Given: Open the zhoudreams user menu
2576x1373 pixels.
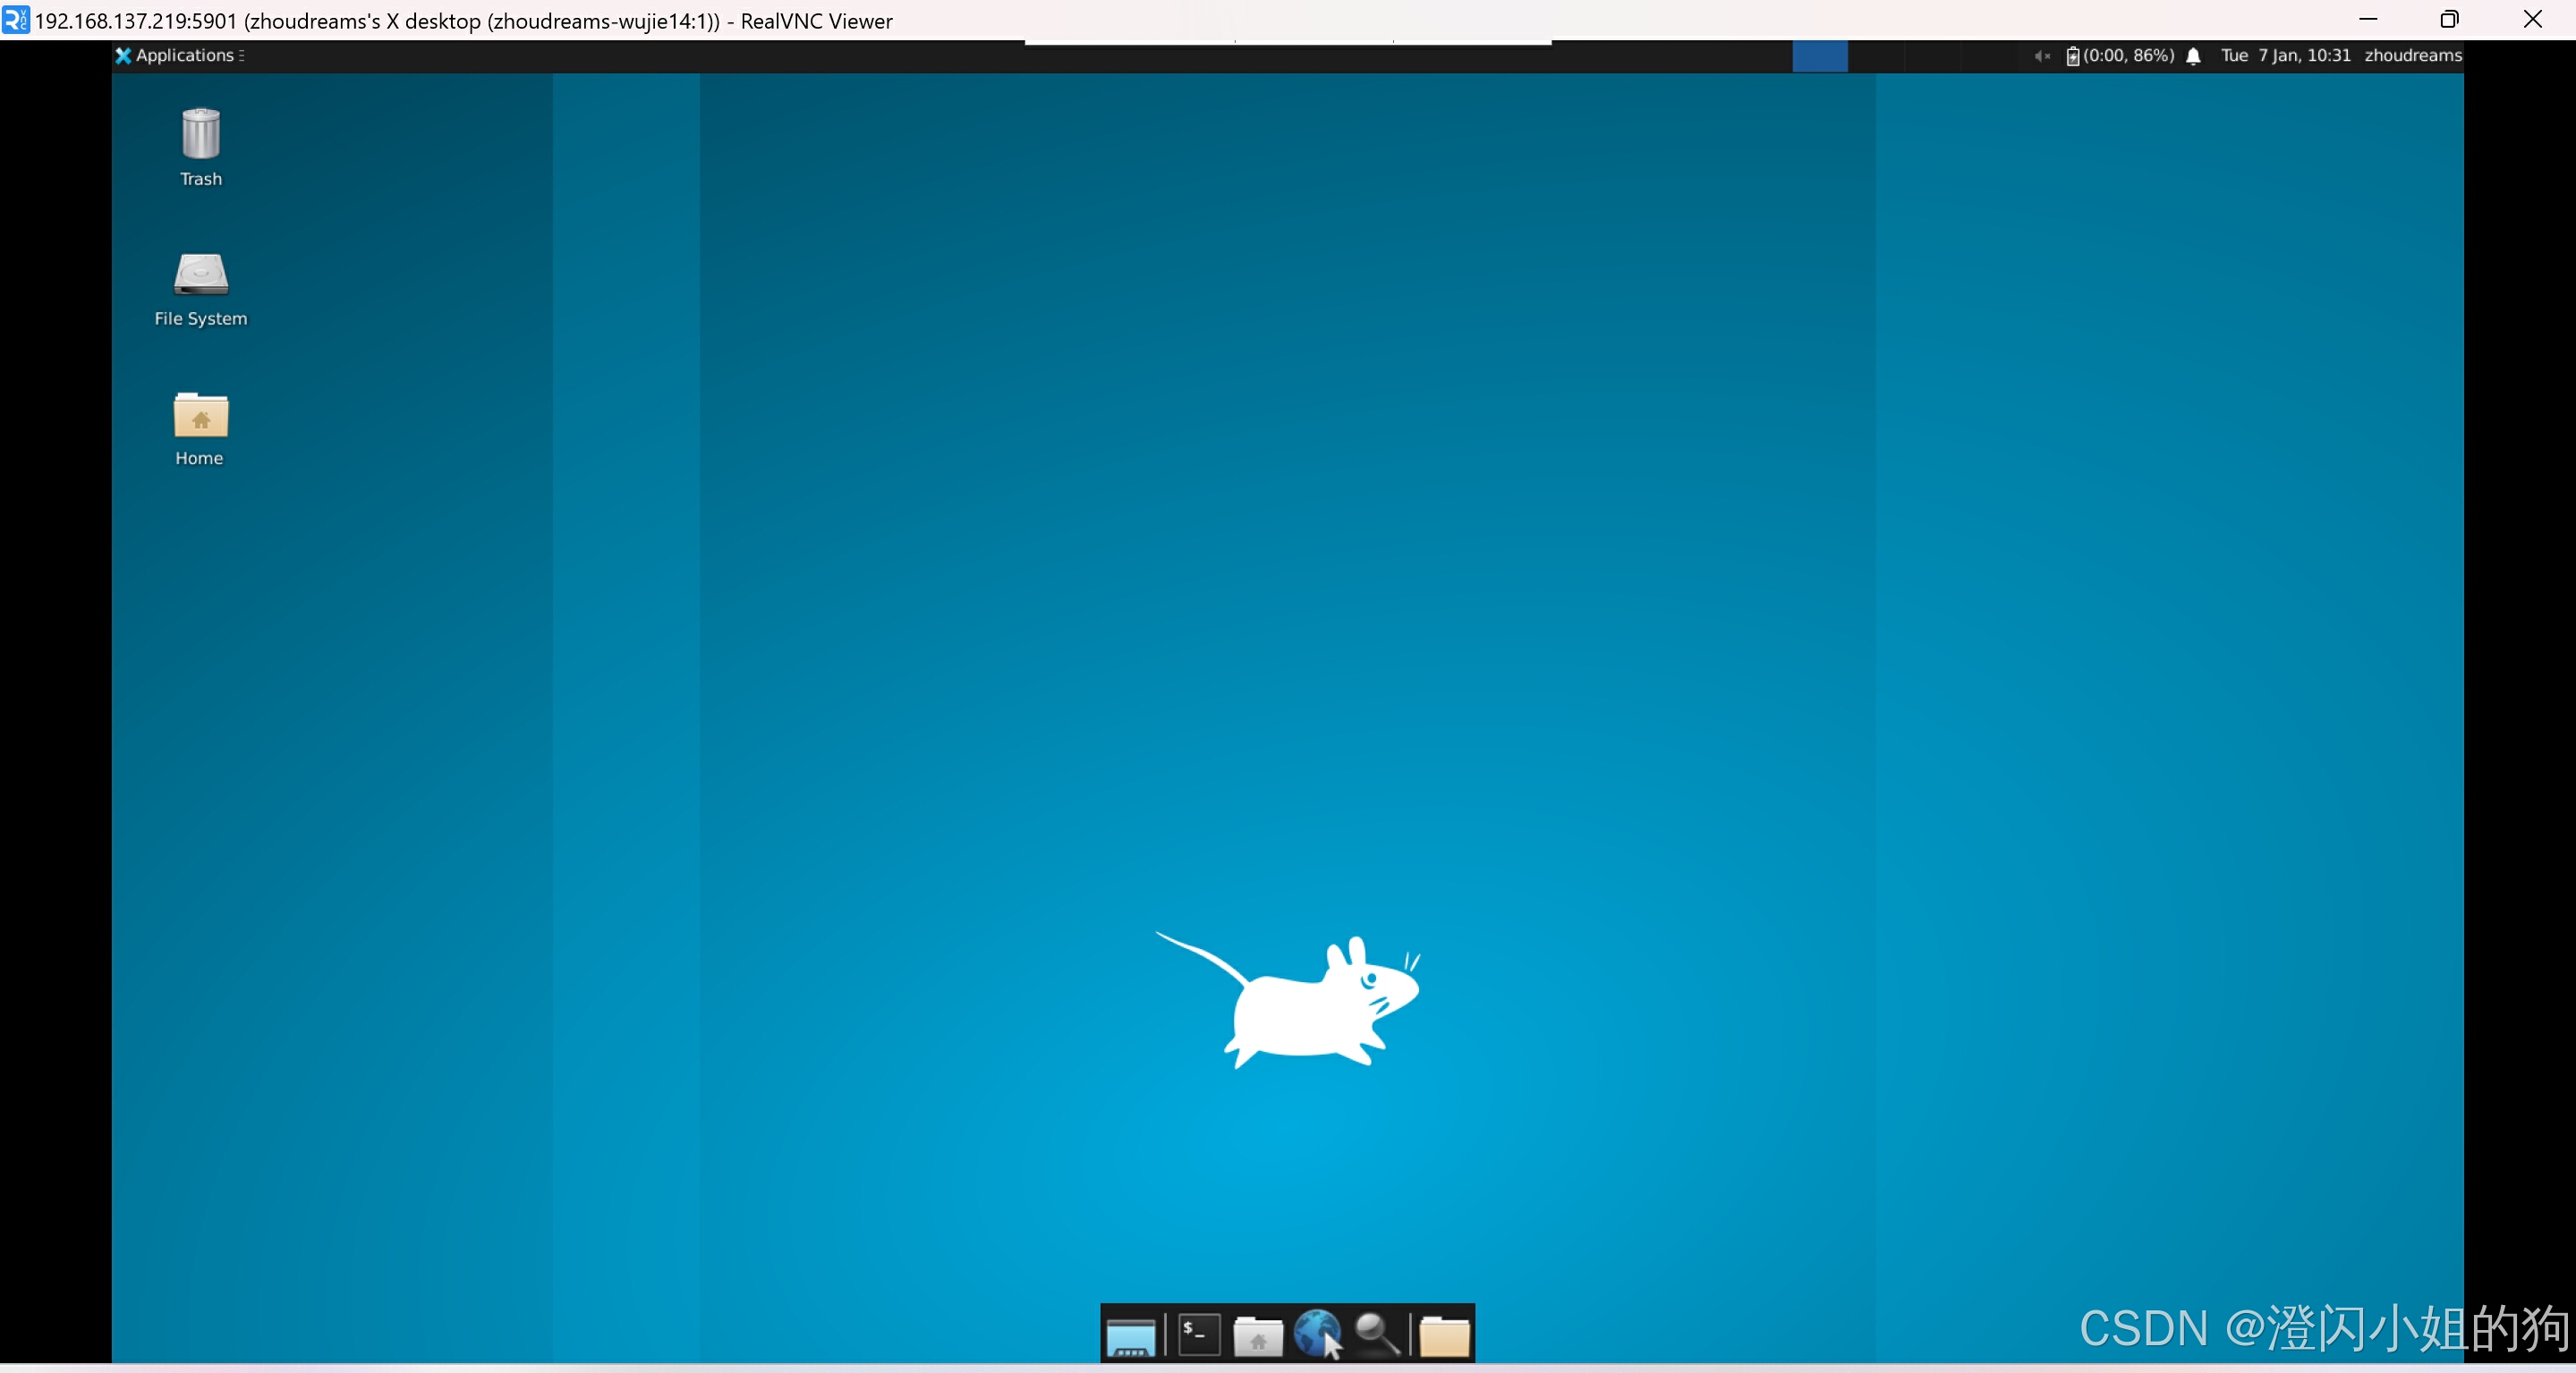Looking at the screenshot, I should coord(2412,56).
